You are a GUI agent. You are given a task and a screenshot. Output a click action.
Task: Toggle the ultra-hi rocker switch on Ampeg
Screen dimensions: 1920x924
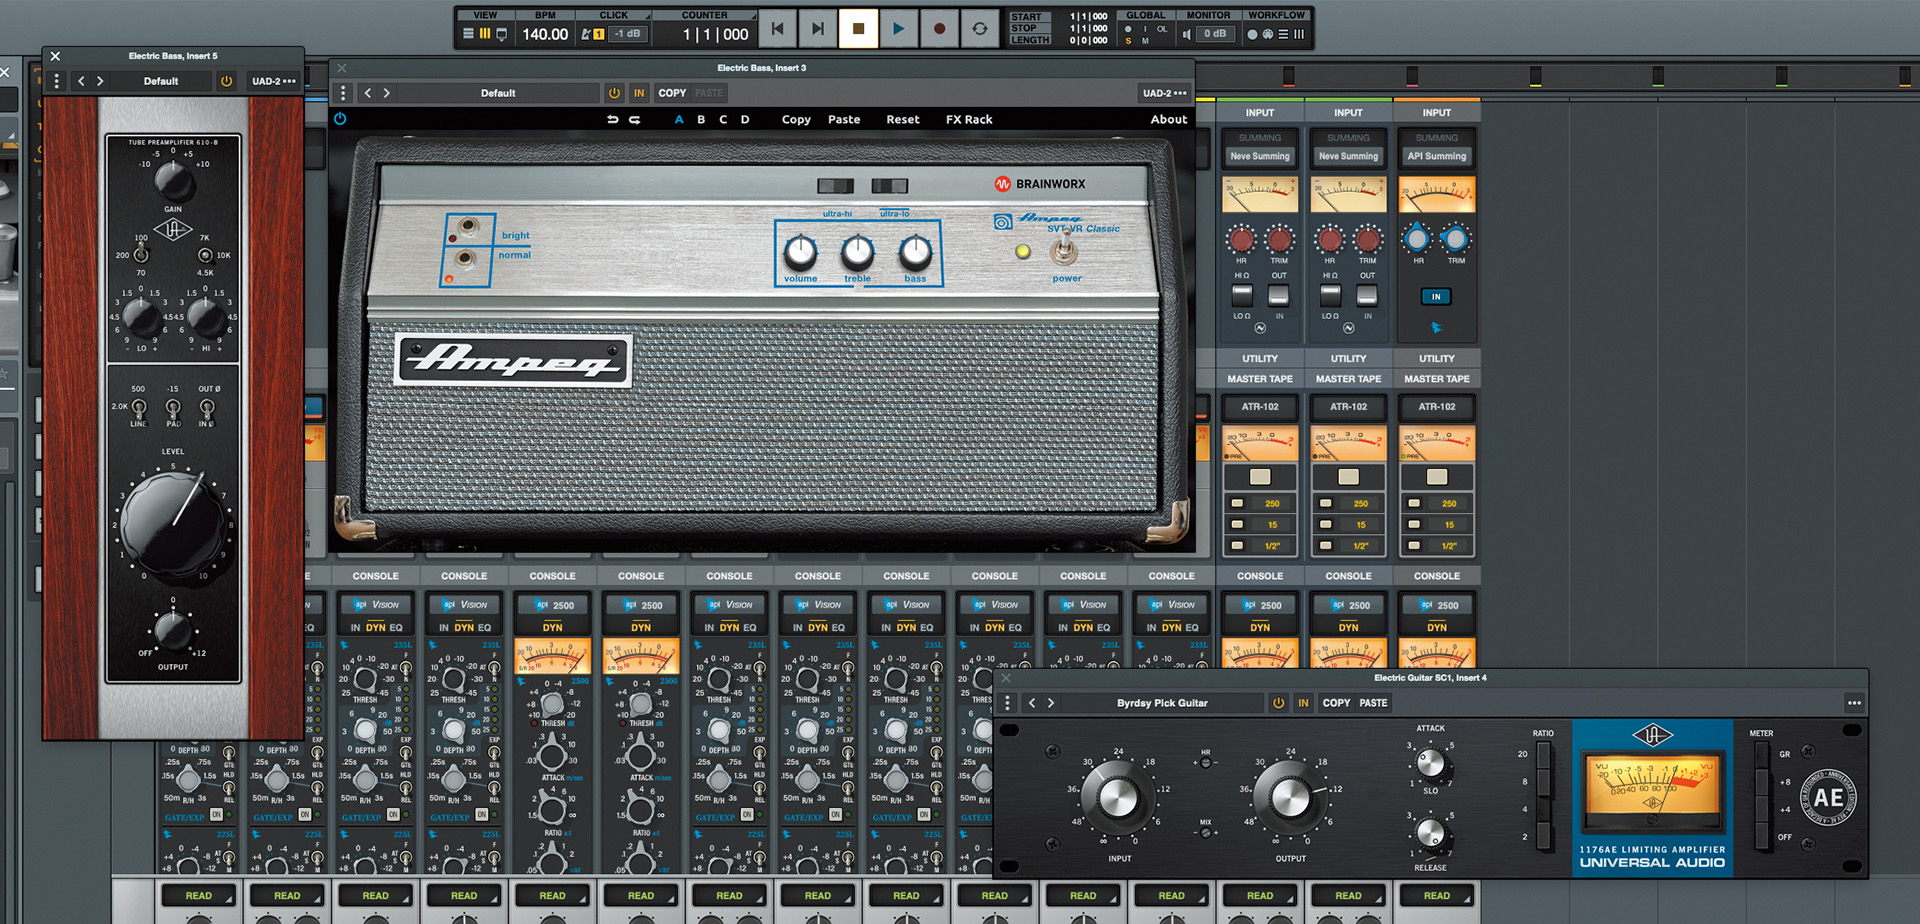tap(836, 186)
